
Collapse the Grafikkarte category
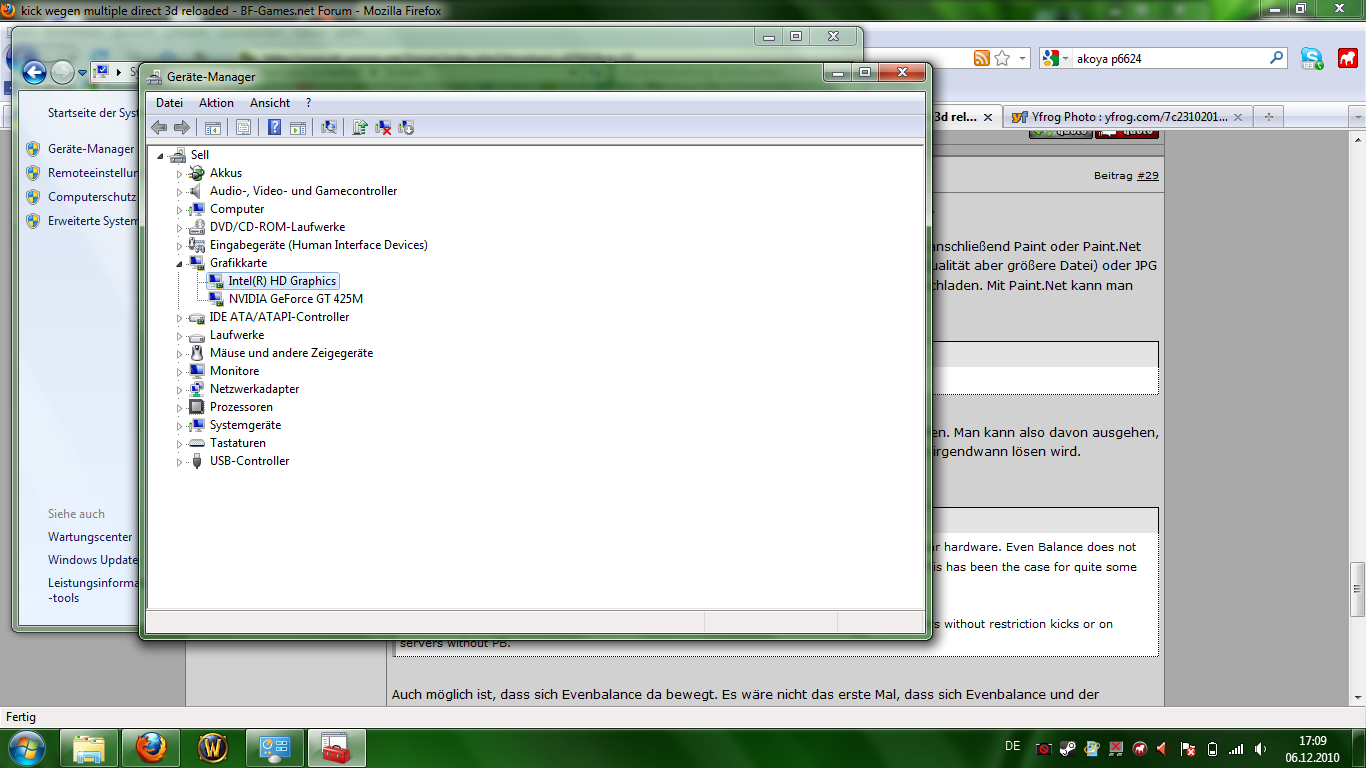pos(180,263)
